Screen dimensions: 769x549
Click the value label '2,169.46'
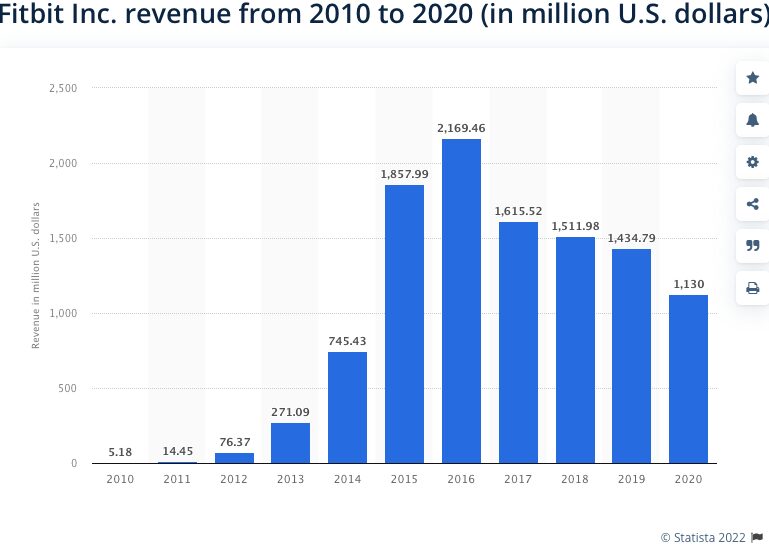pos(461,128)
